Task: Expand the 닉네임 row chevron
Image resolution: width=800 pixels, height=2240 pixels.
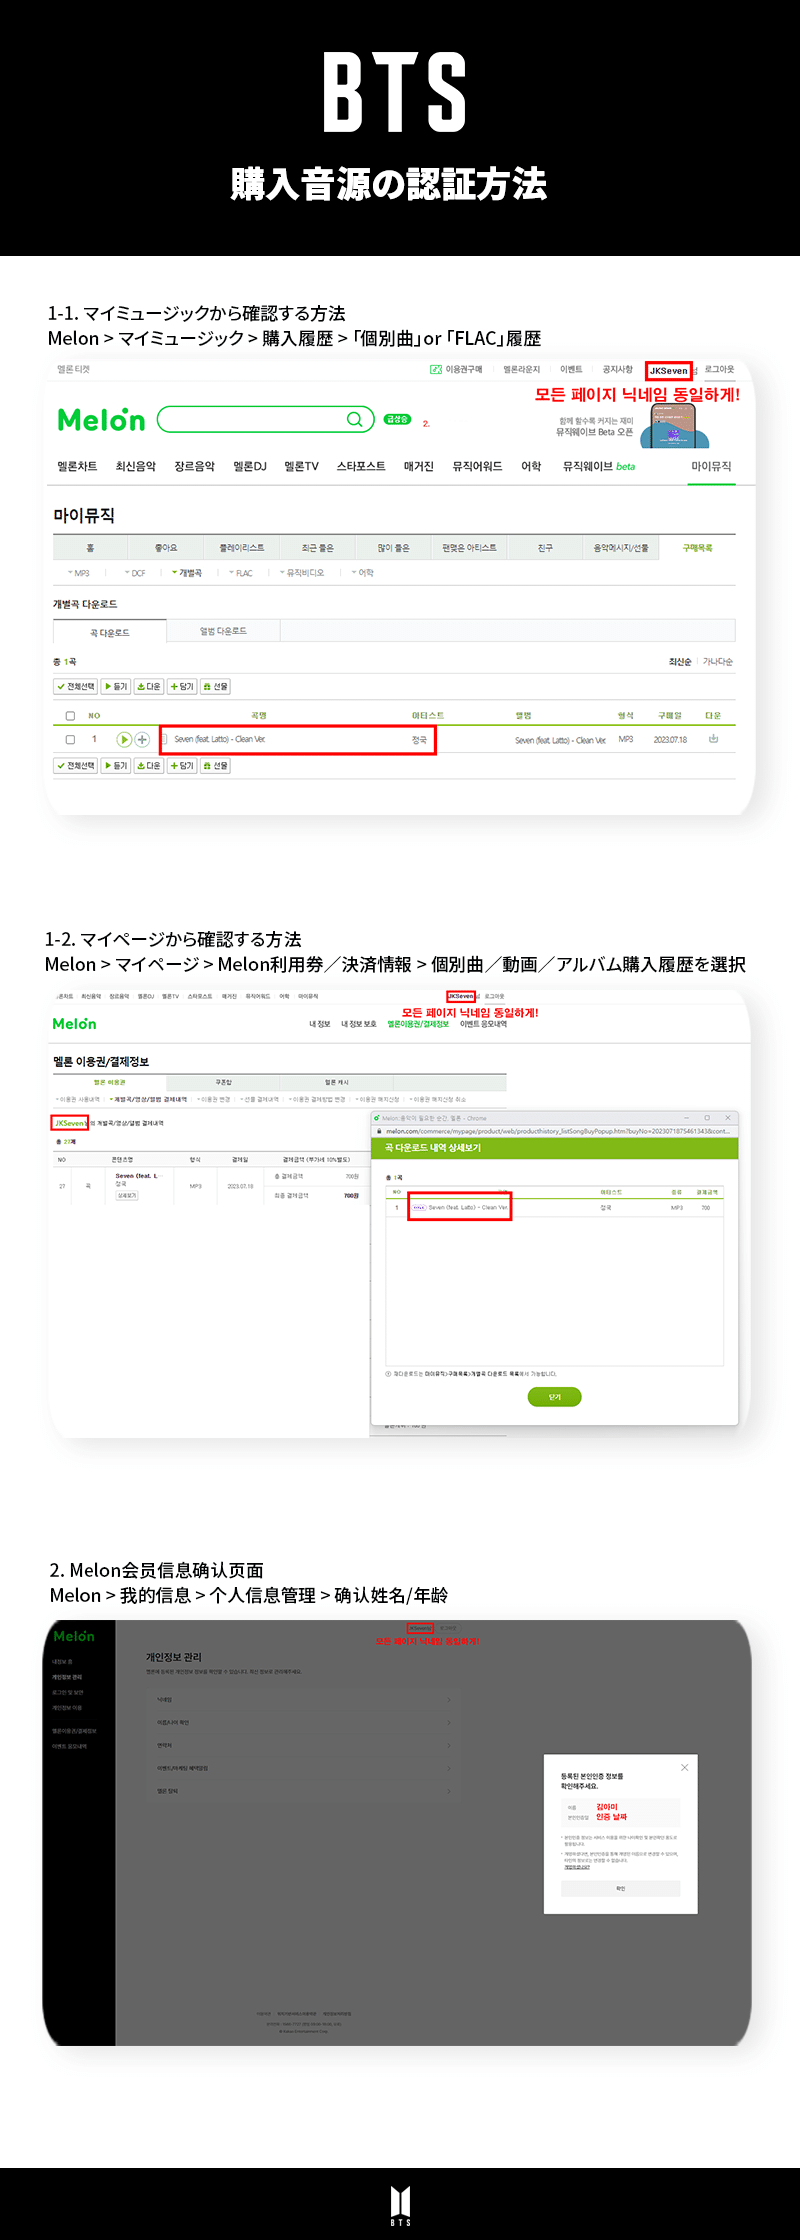Action: 449,1699
